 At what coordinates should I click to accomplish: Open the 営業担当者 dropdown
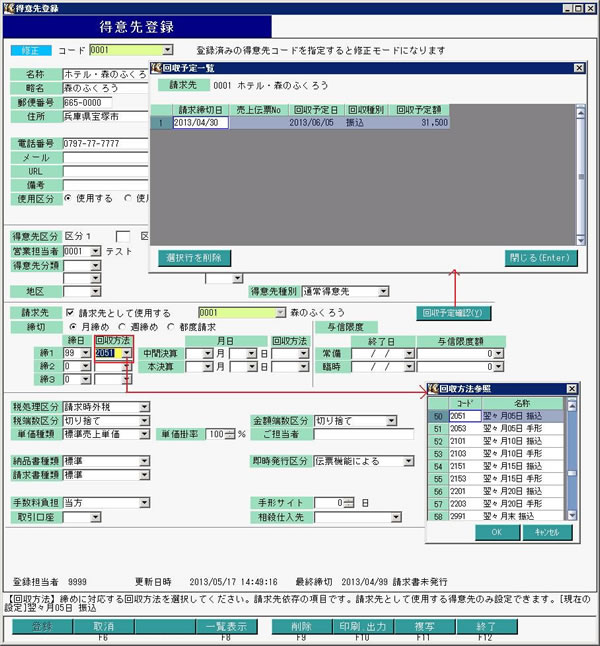[95, 251]
